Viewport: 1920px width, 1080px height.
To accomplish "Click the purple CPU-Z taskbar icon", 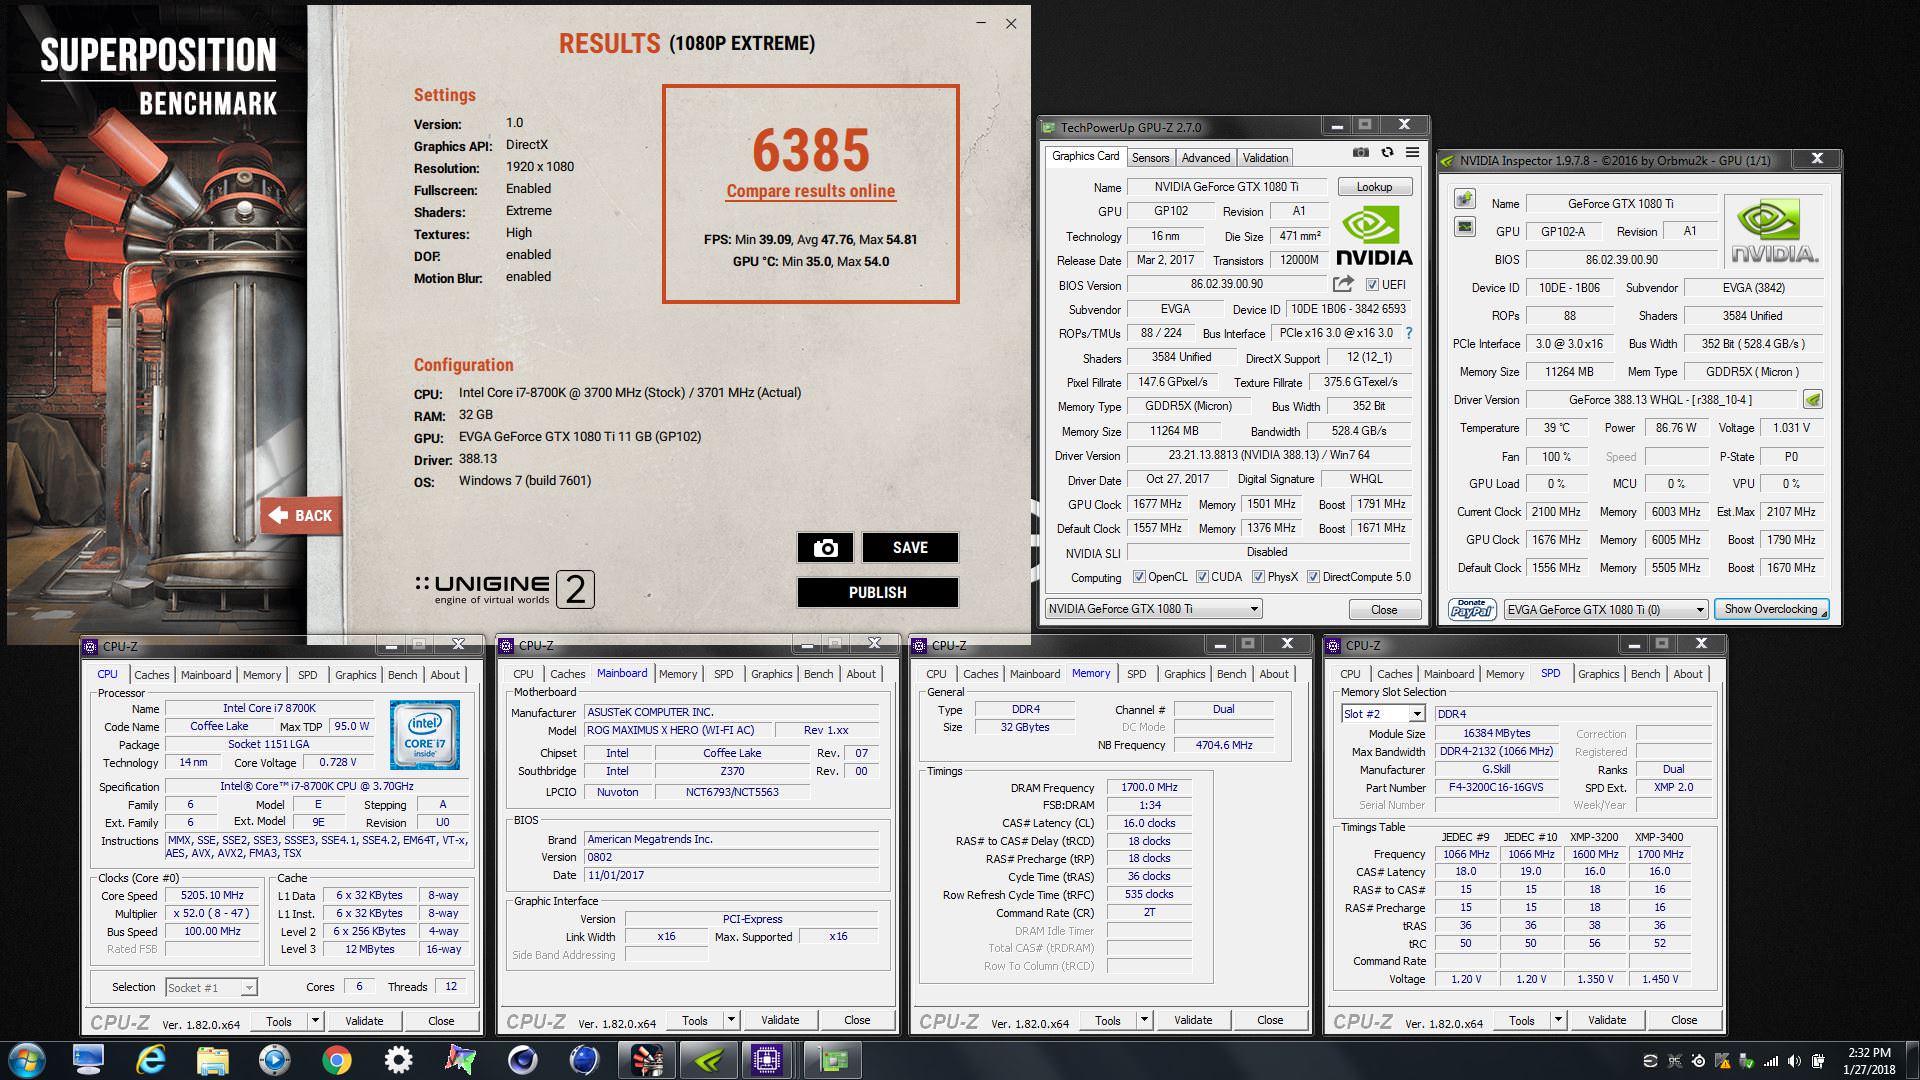I will [768, 1059].
